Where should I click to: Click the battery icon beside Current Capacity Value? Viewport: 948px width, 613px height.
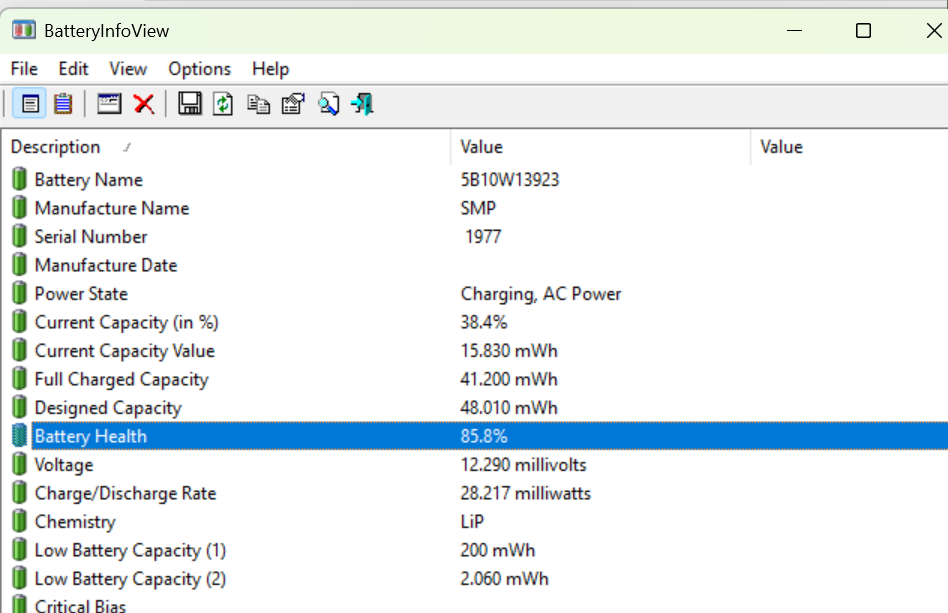tap(19, 350)
